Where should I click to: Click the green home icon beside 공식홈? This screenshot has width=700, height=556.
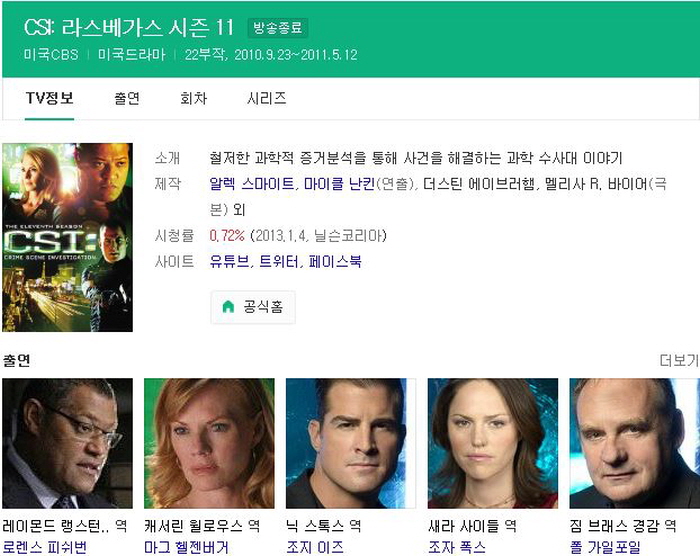(228, 307)
